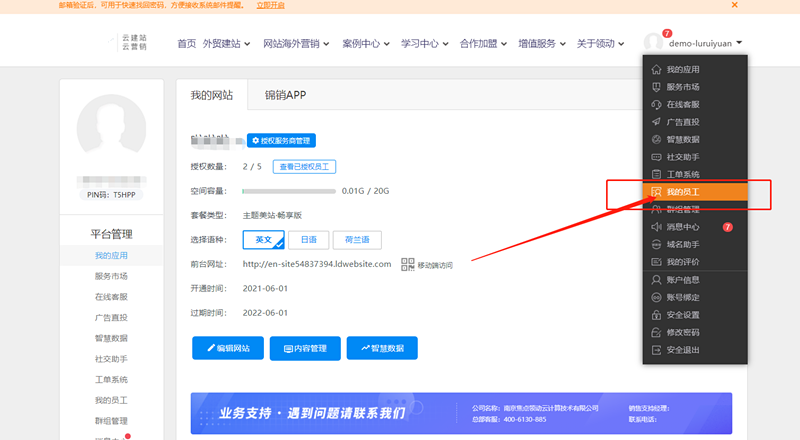Click the 广告直投 paper plane icon

(x=656, y=122)
